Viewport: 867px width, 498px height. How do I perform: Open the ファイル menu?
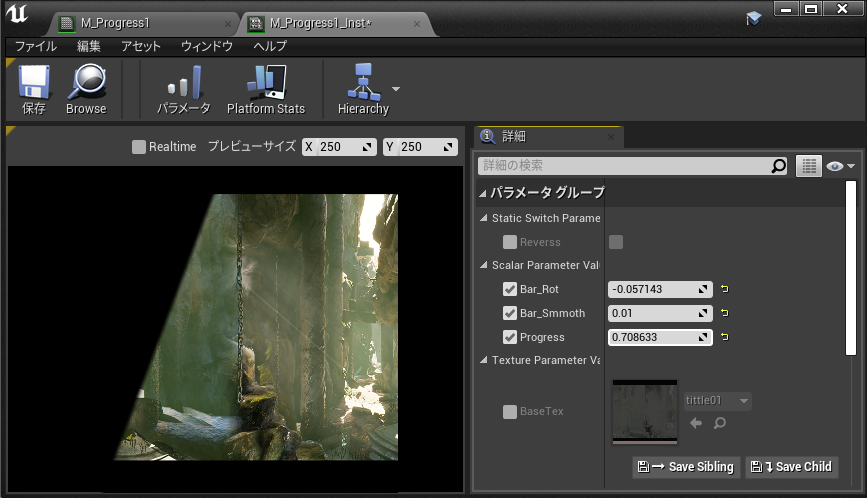36,46
